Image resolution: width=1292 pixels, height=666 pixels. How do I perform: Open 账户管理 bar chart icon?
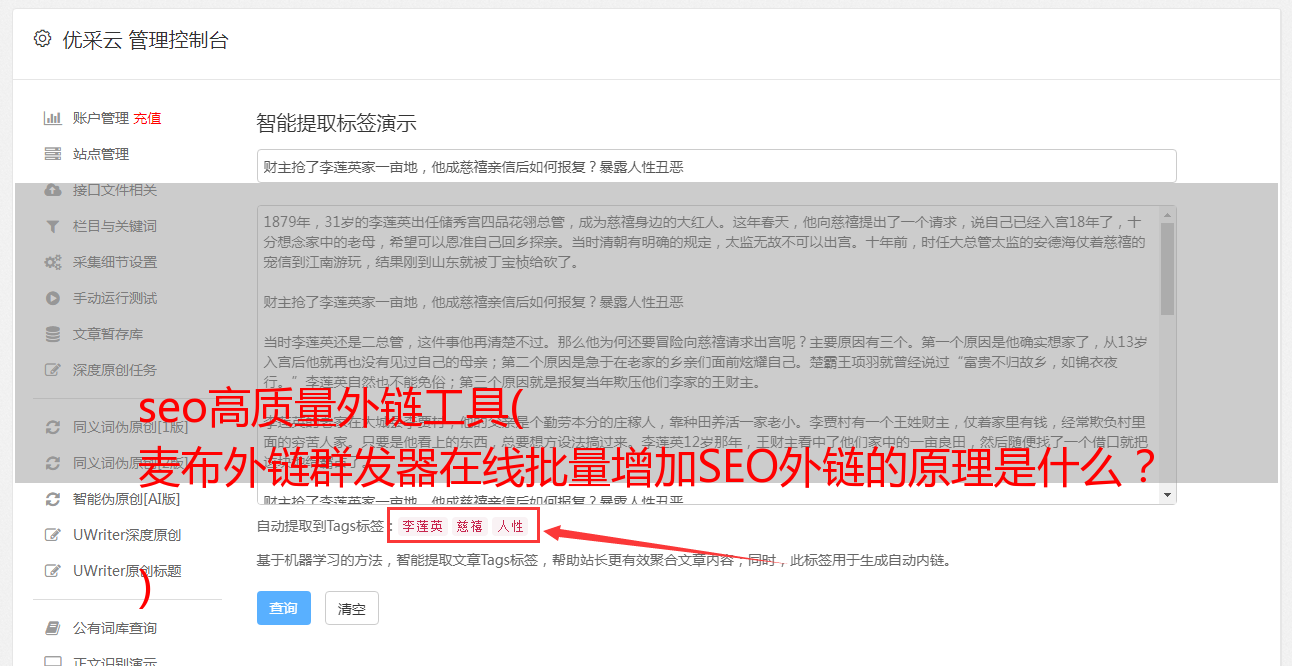(x=53, y=118)
